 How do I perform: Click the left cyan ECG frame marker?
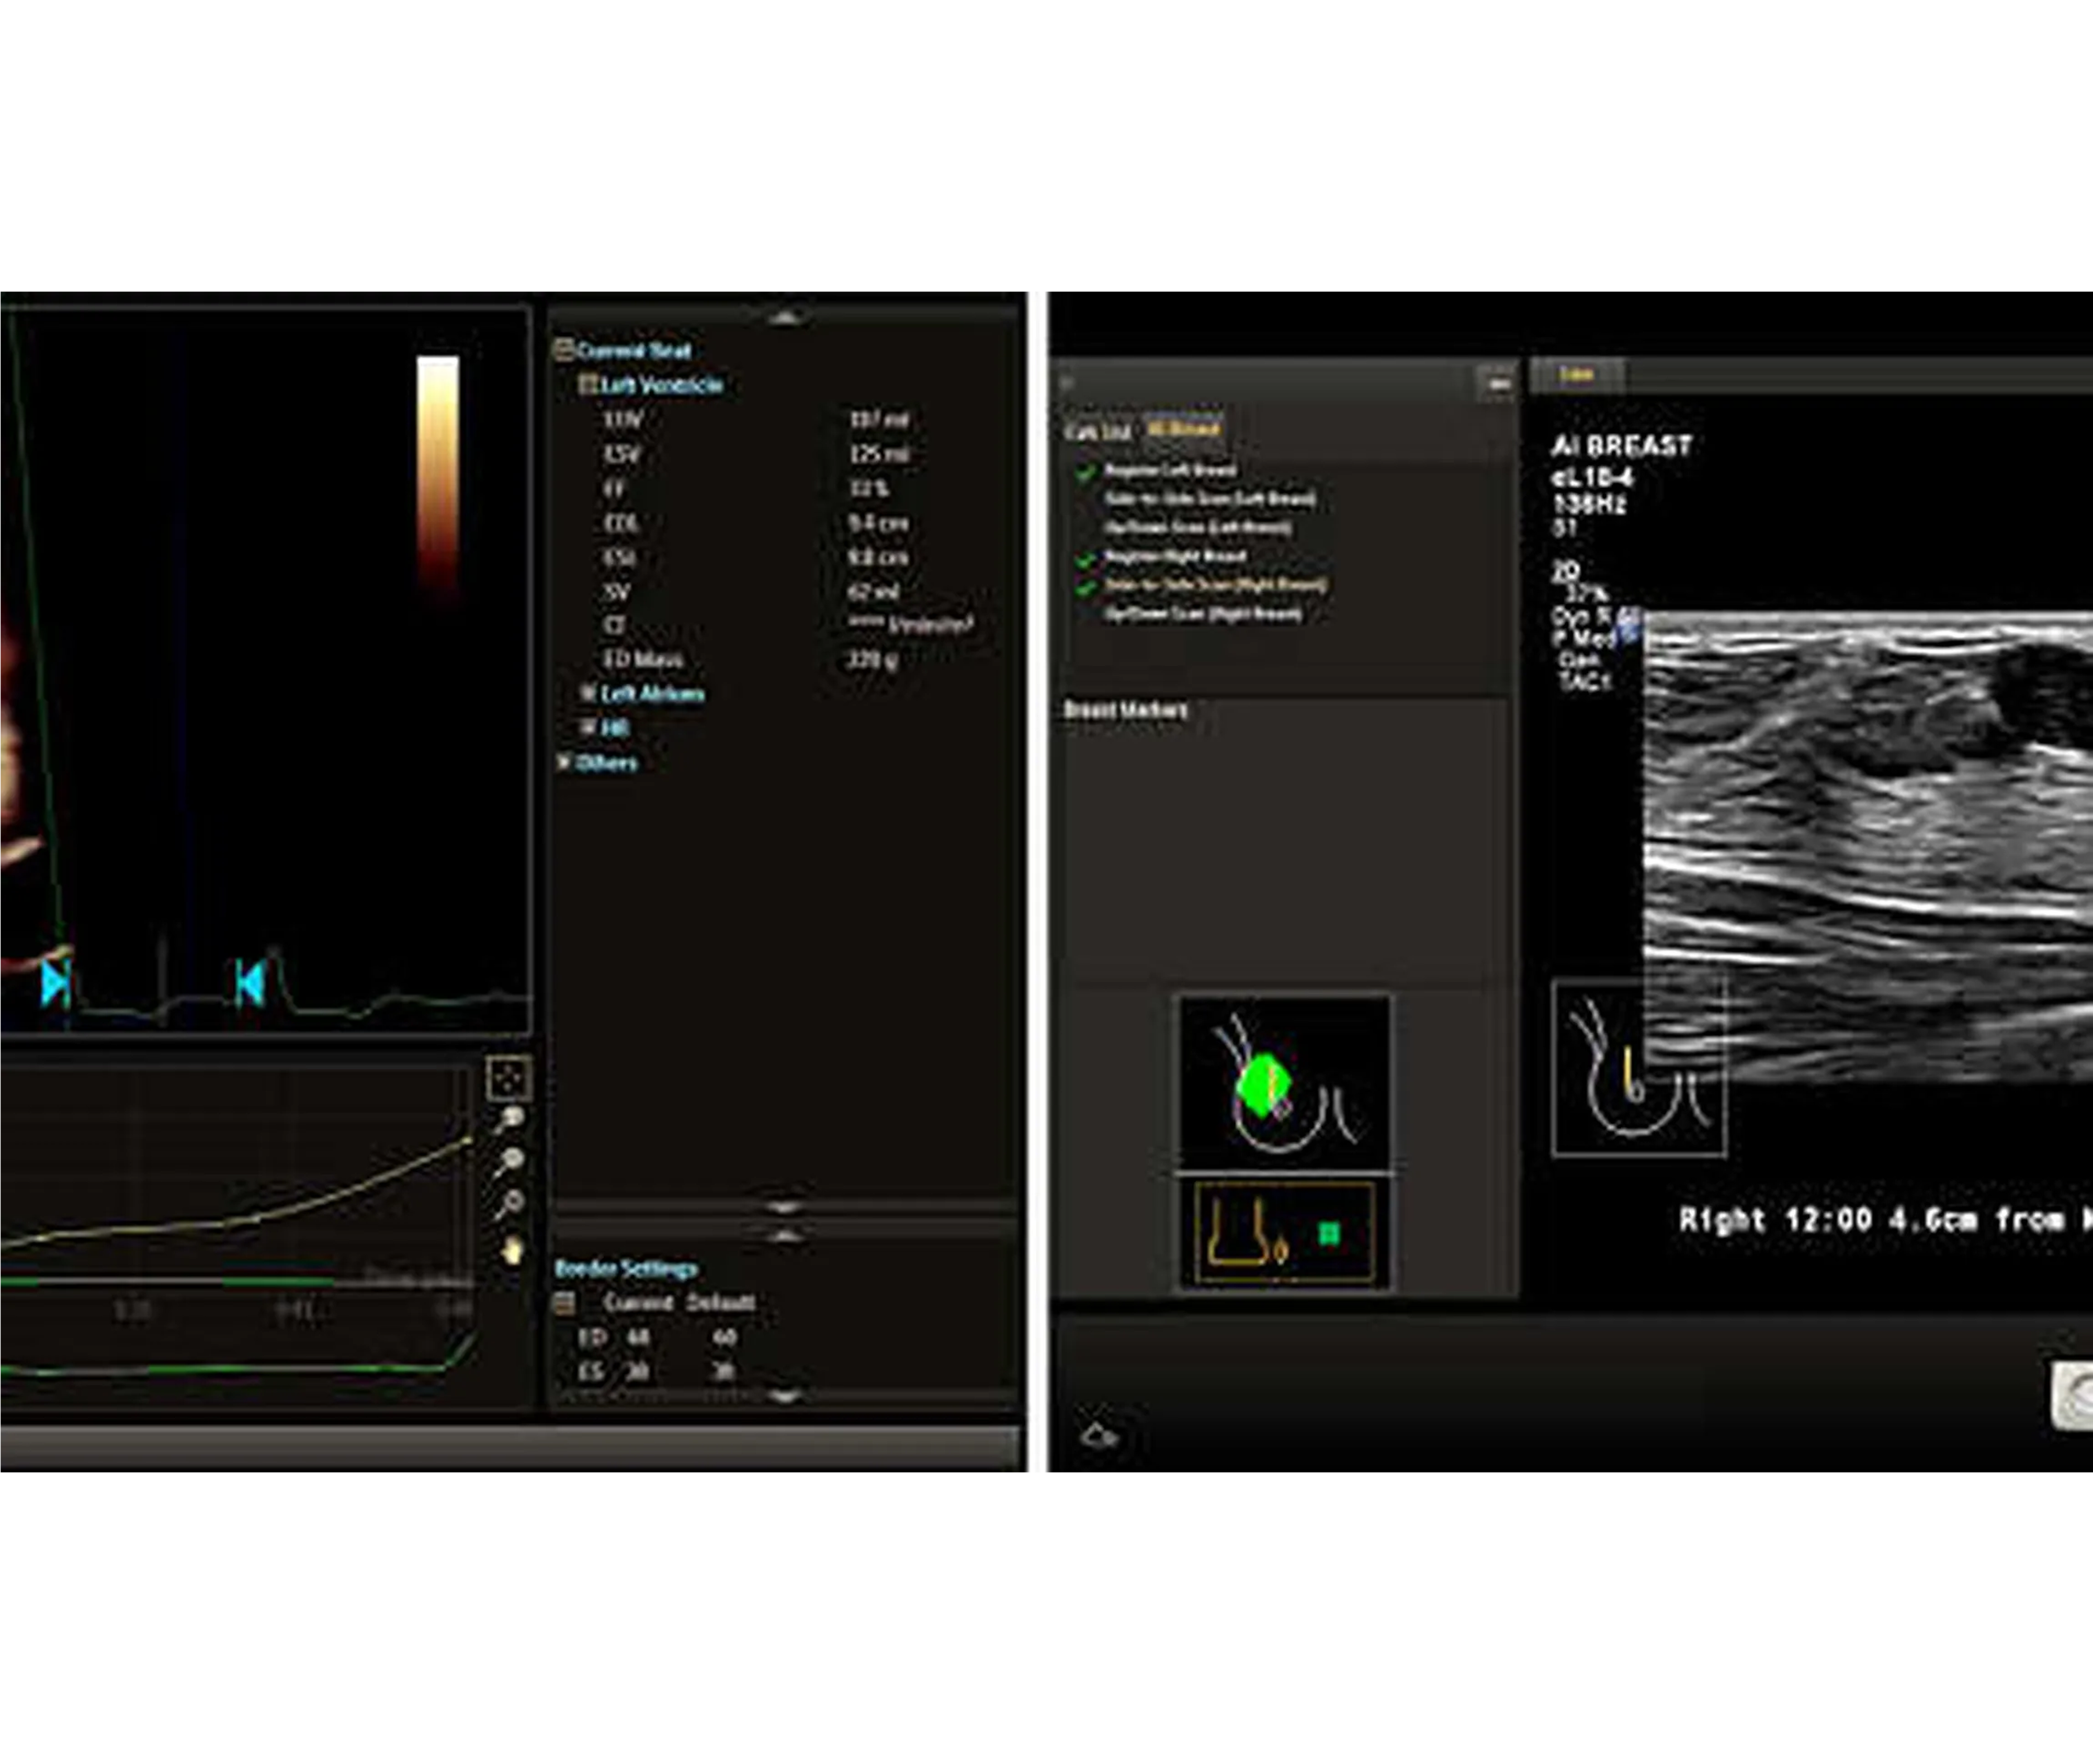coord(56,984)
